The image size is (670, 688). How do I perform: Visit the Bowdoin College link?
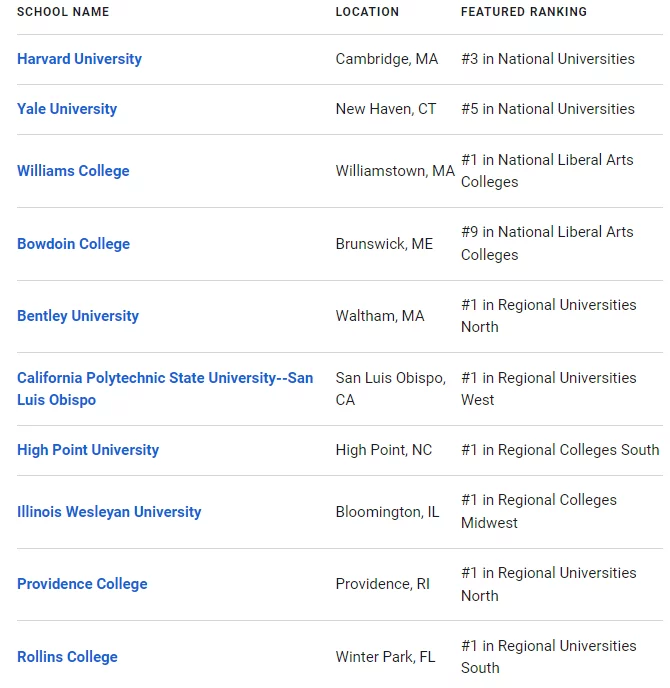pos(73,244)
